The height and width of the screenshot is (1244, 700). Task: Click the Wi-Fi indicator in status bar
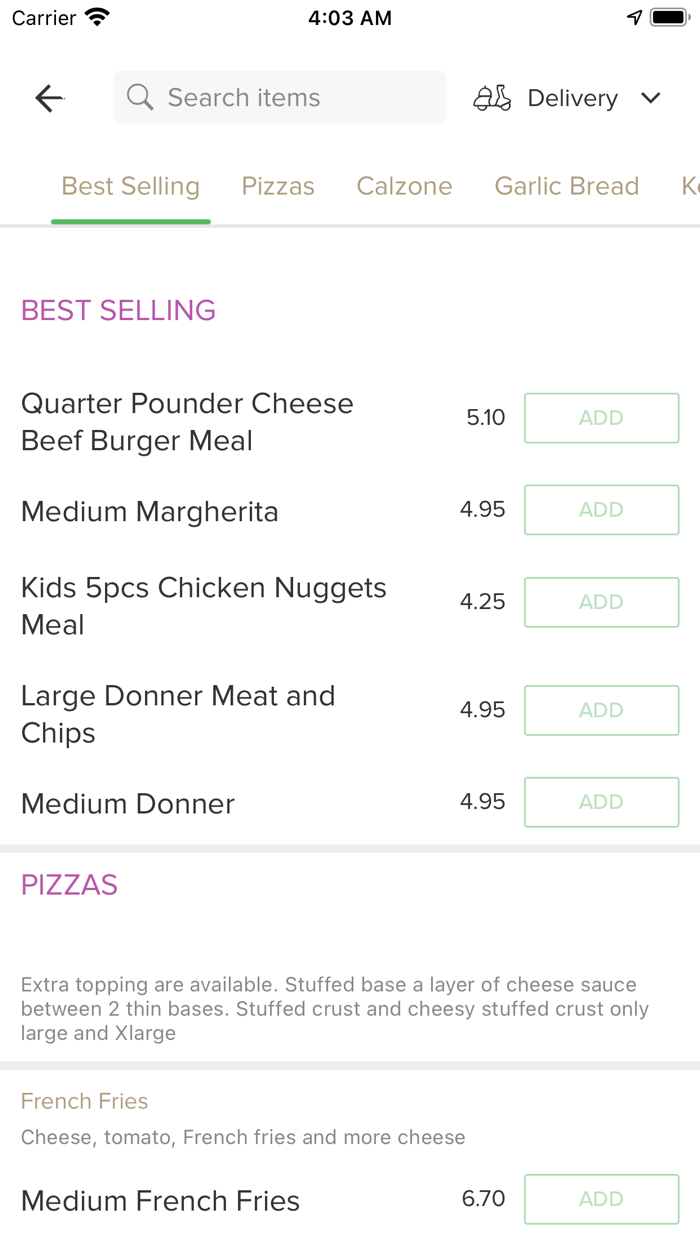95,16
